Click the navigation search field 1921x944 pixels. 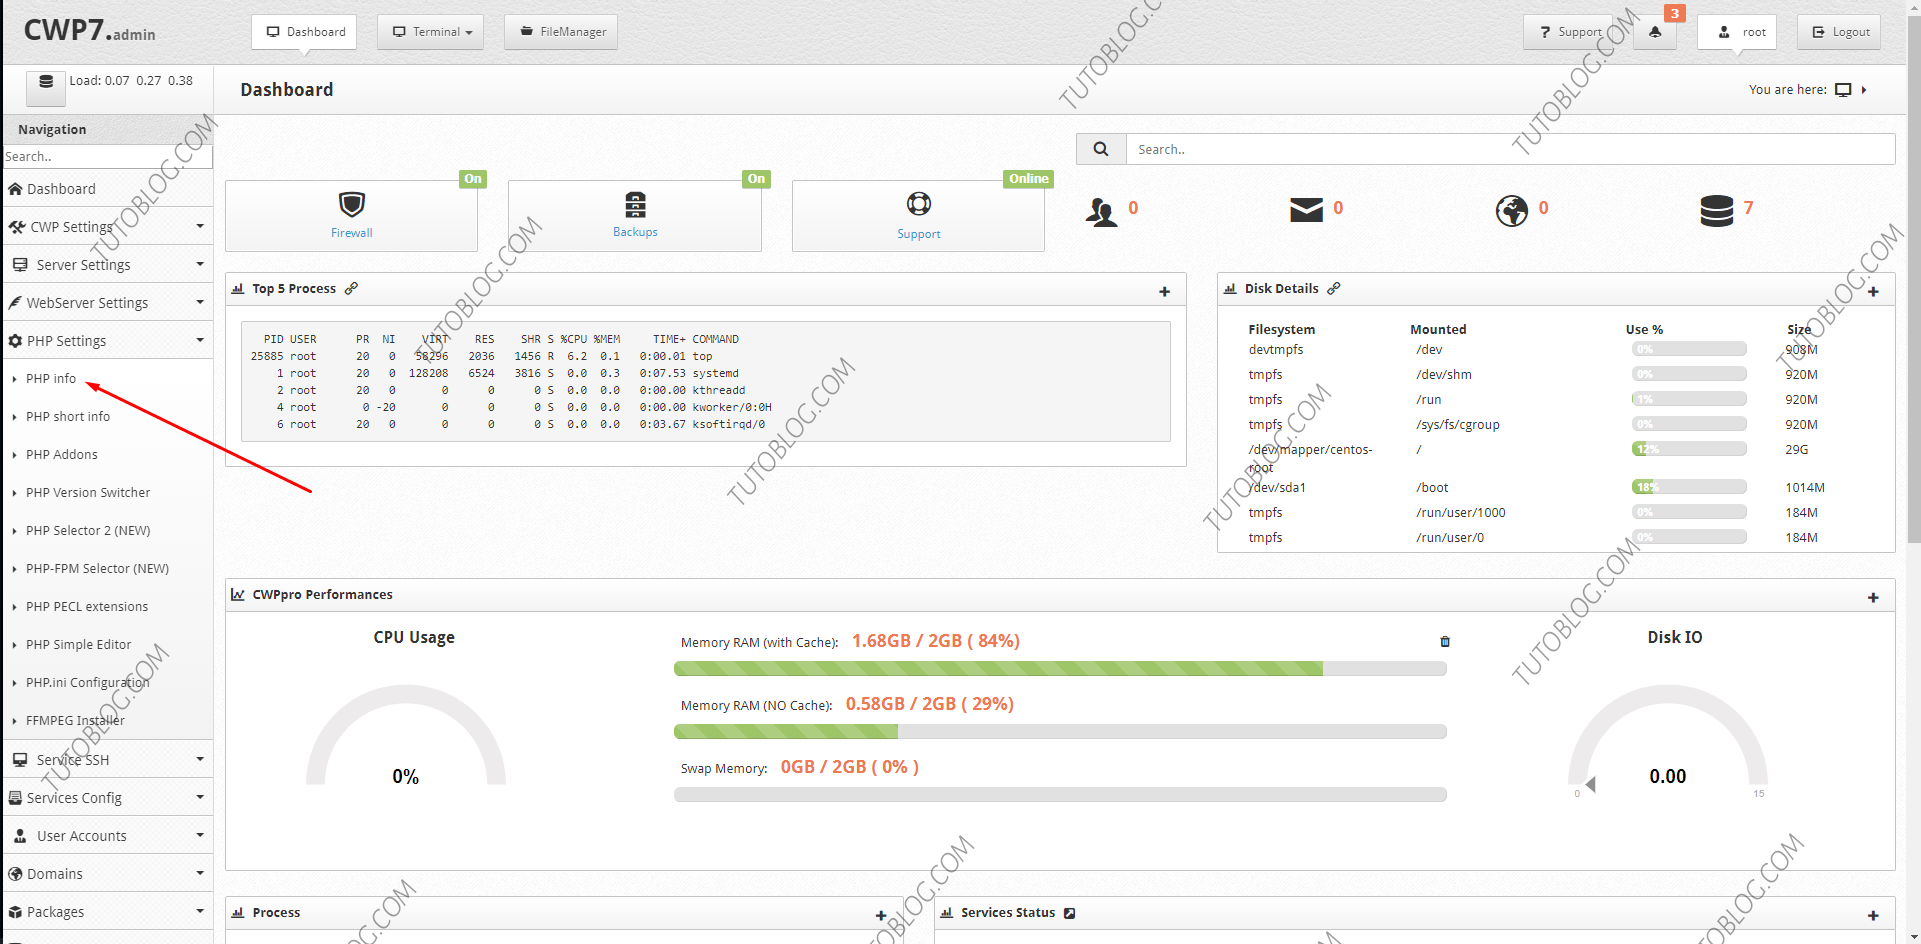click(x=107, y=157)
